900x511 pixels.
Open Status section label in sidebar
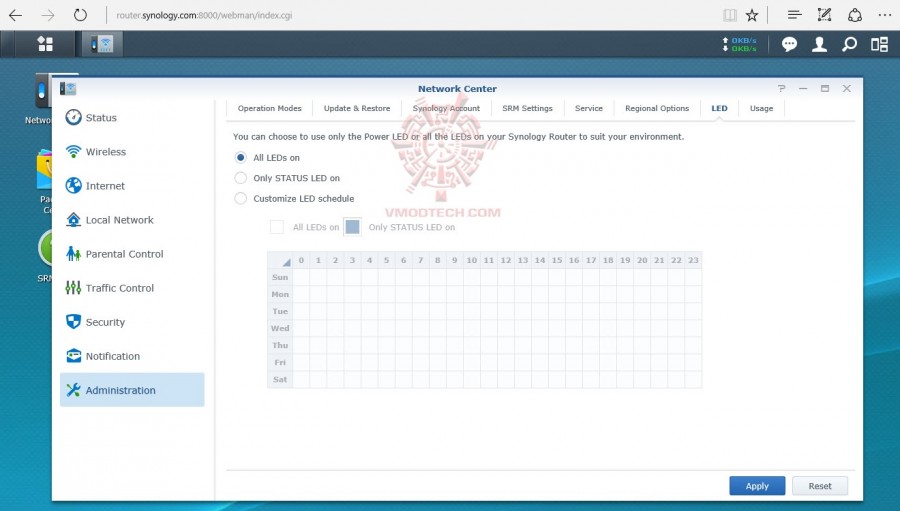point(101,118)
